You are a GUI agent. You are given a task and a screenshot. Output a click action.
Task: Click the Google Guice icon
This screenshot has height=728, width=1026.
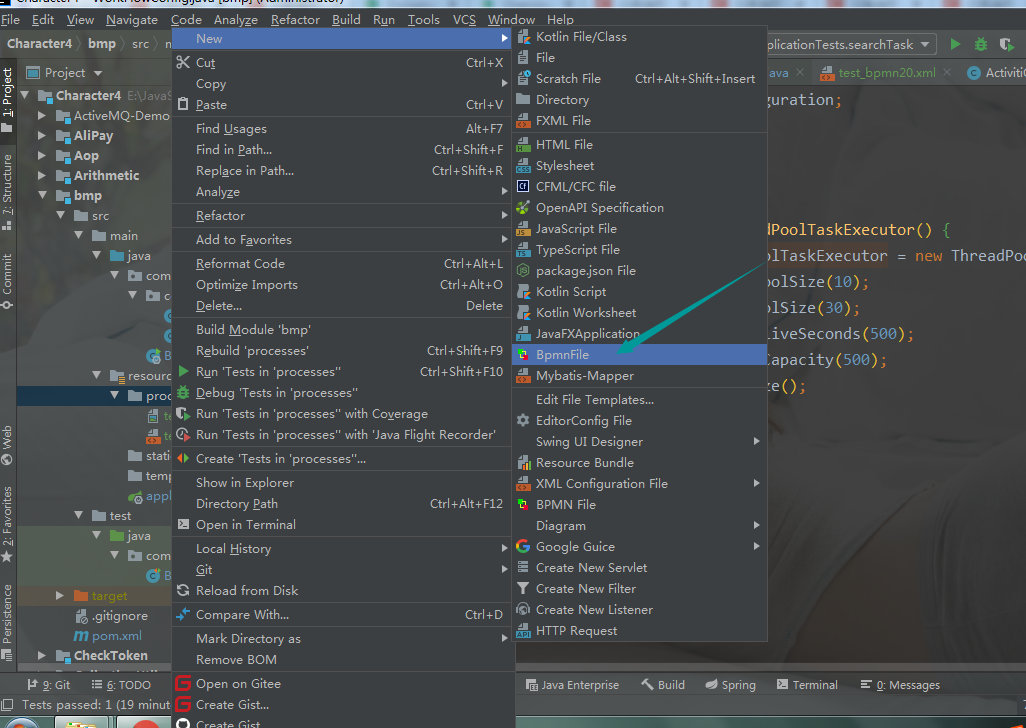point(523,546)
